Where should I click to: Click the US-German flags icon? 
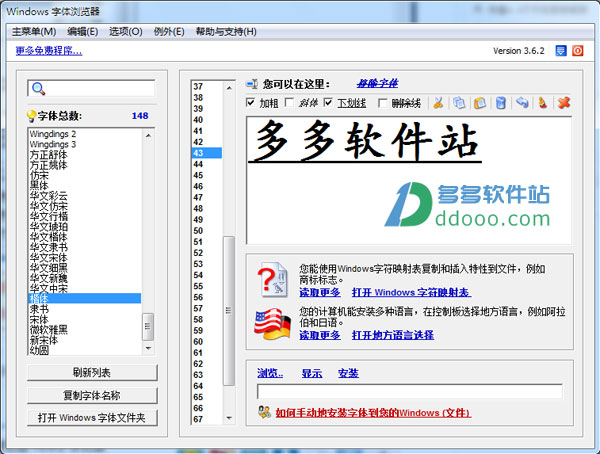pos(272,324)
